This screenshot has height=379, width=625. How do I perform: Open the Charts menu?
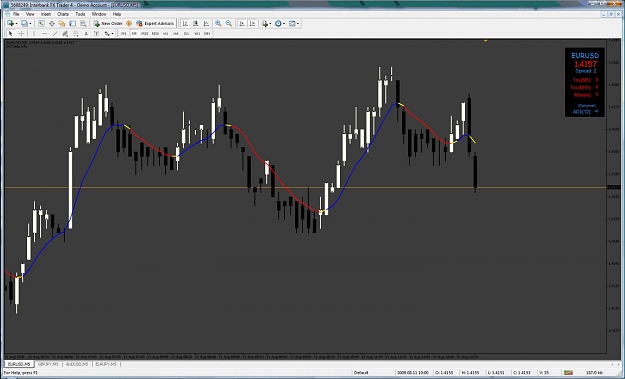(x=63, y=14)
